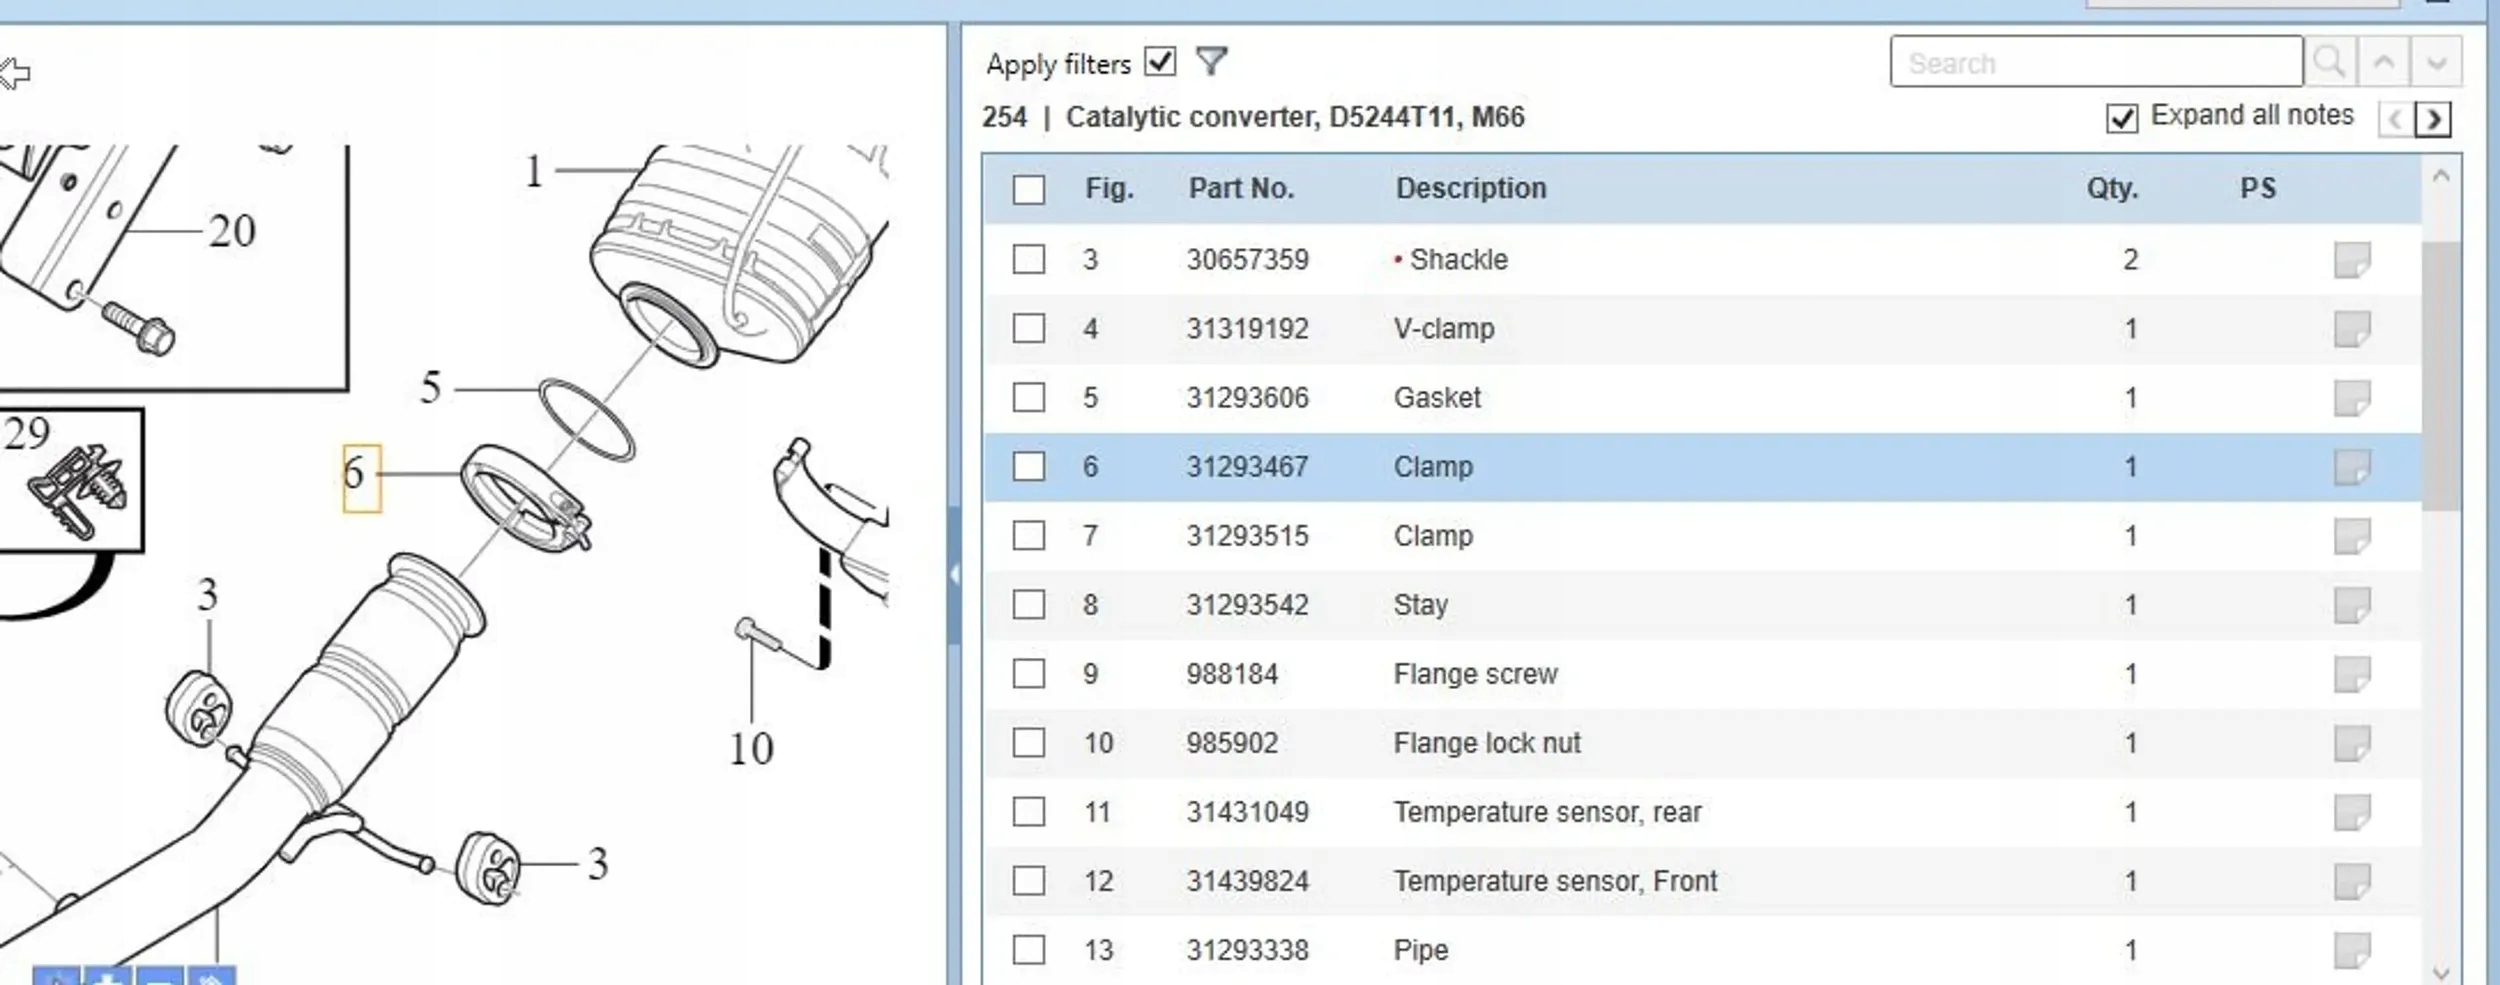Toggle the Apply filters checkbox
This screenshot has height=985, width=2500.
(x=1160, y=62)
